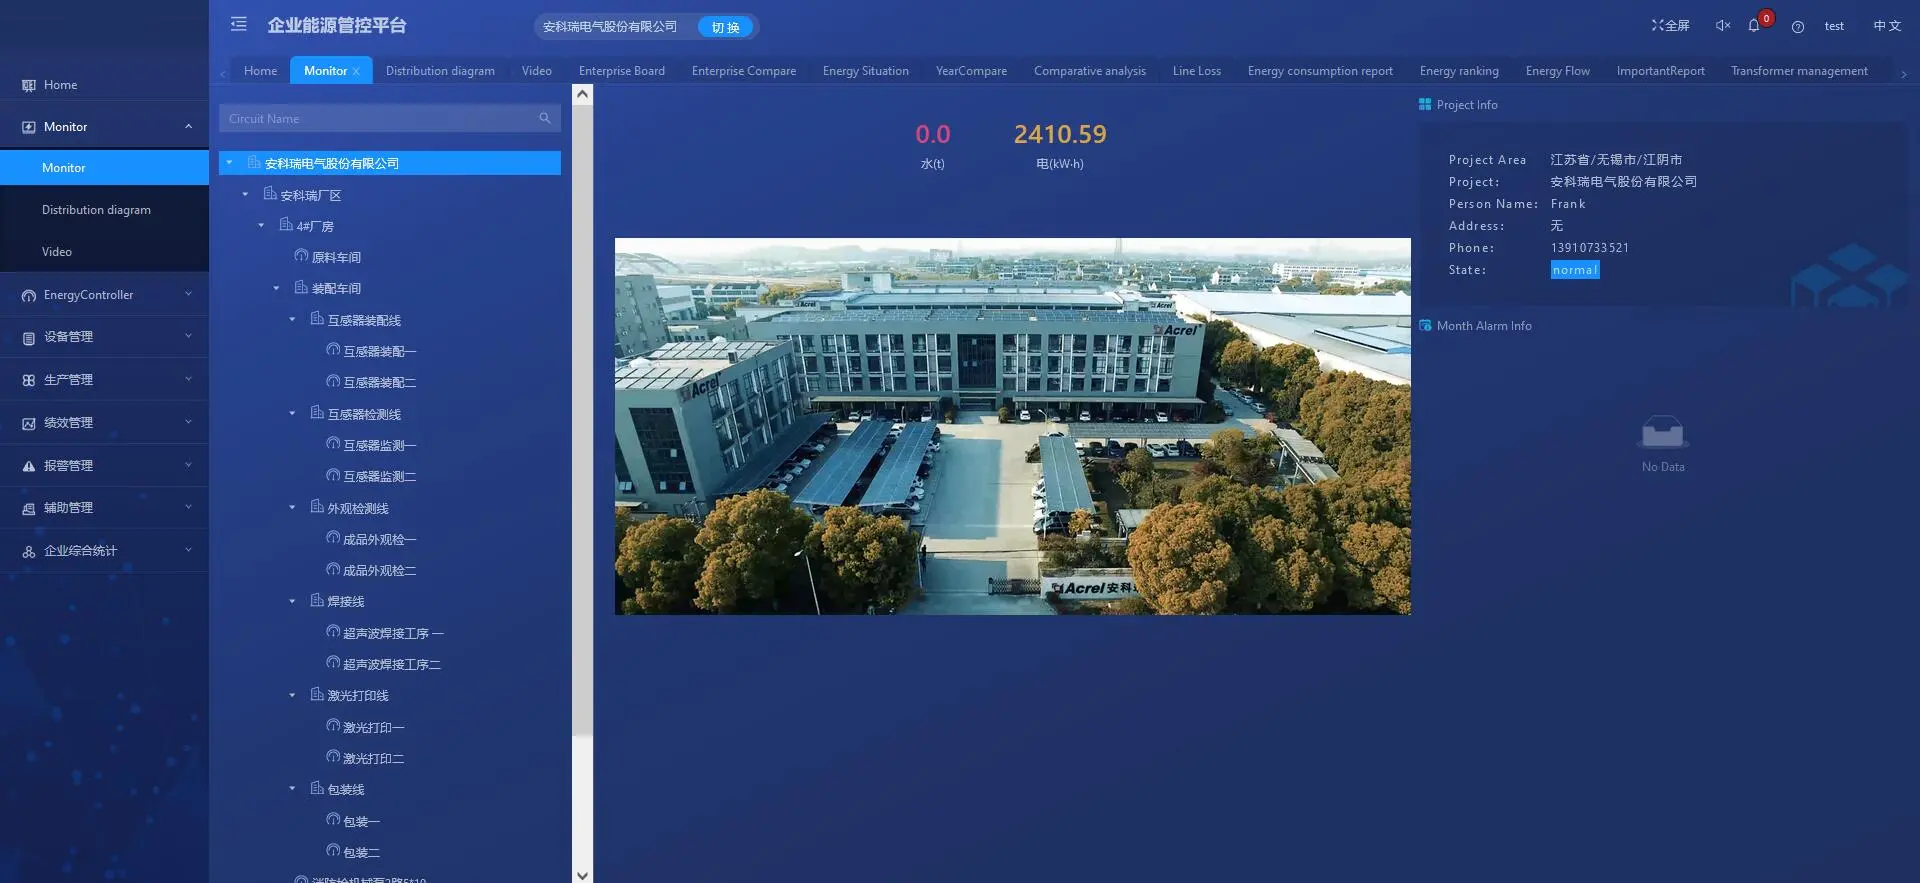Open Home from the left sidebar
This screenshot has width=1920, height=883.
point(60,85)
